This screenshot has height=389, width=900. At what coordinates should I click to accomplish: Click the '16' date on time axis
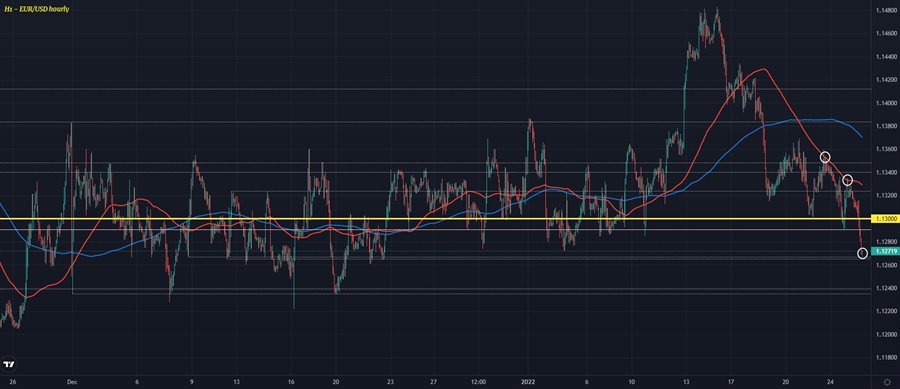click(292, 381)
